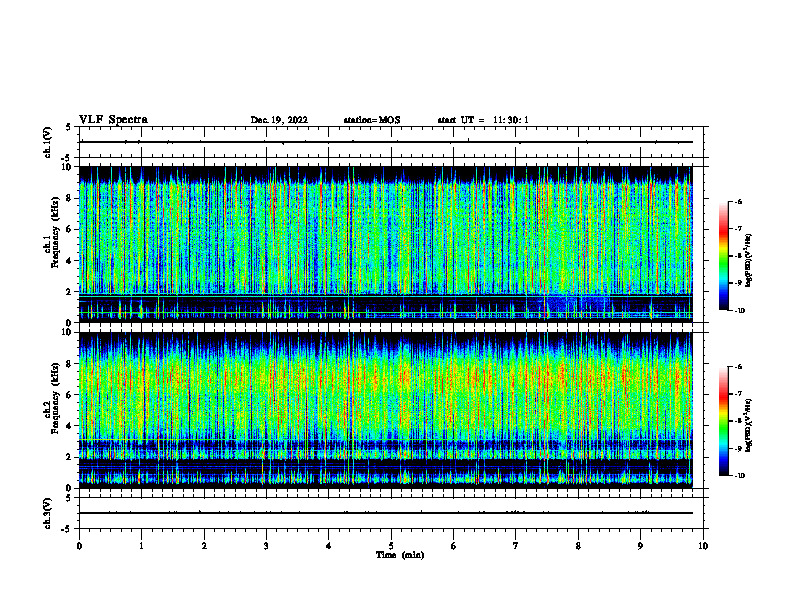Click the time axis tick label "4"
Viewport: 792px width, 612px height.
point(329,546)
